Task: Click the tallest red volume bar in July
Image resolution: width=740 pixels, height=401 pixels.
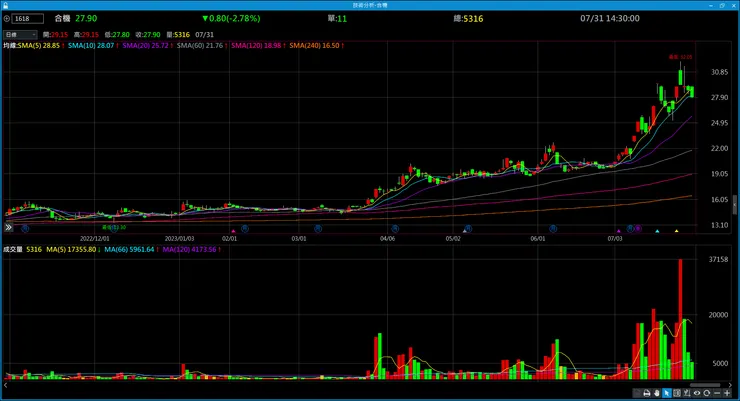Action: [x=680, y=319]
